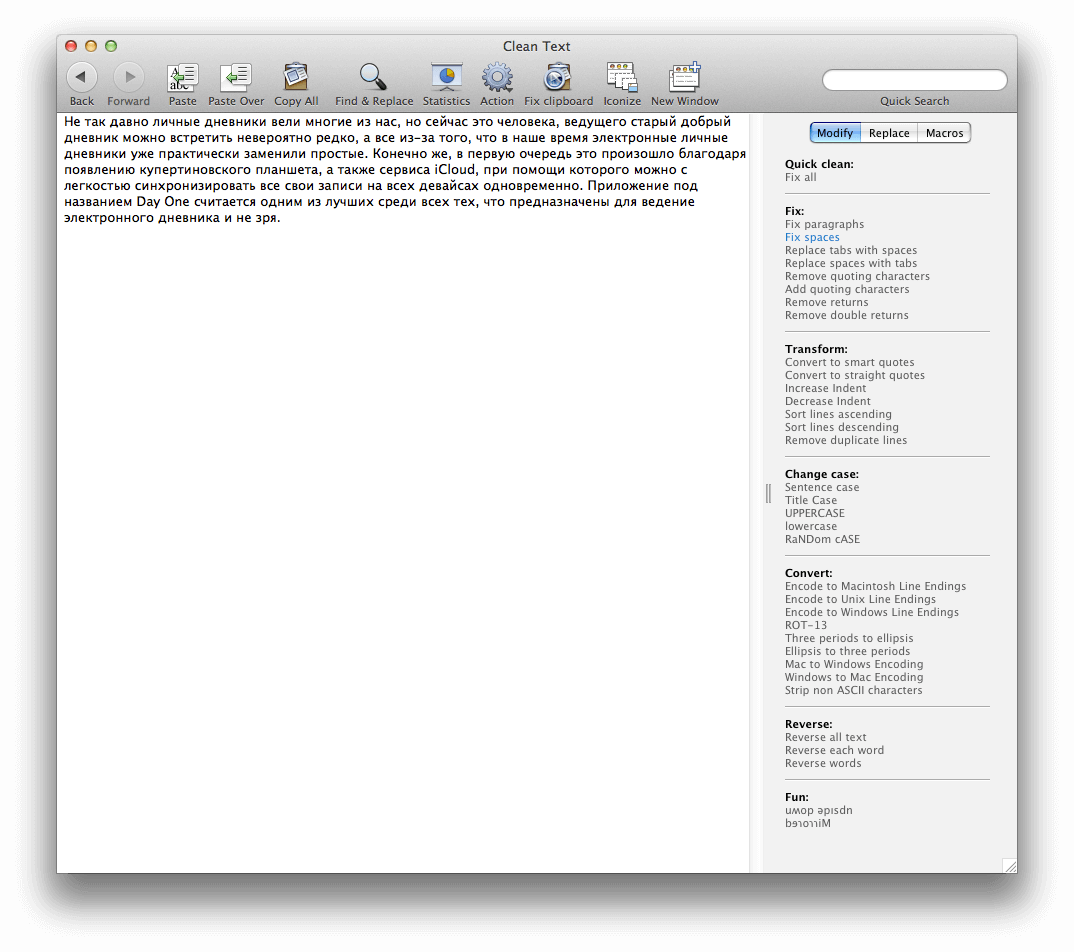
Task: Click Remove quoting characters
Action: 858,276
